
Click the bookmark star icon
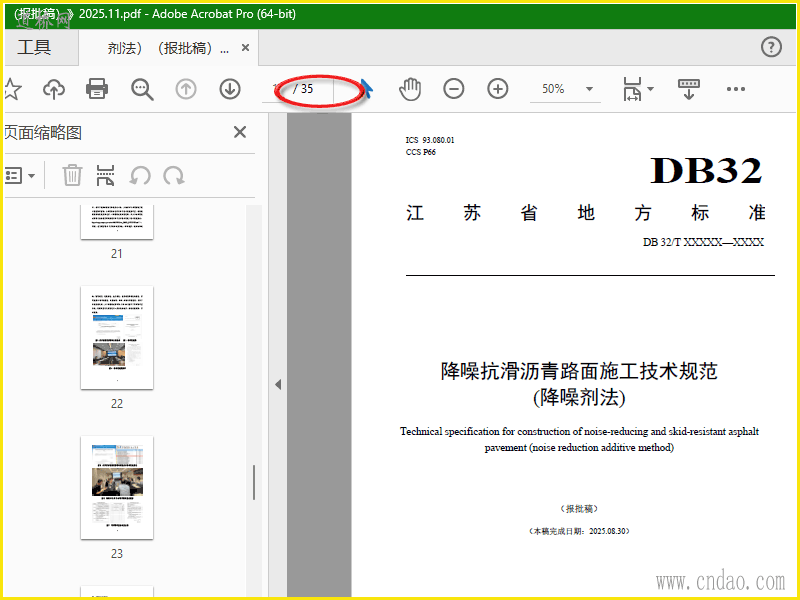tap(11, 89)
